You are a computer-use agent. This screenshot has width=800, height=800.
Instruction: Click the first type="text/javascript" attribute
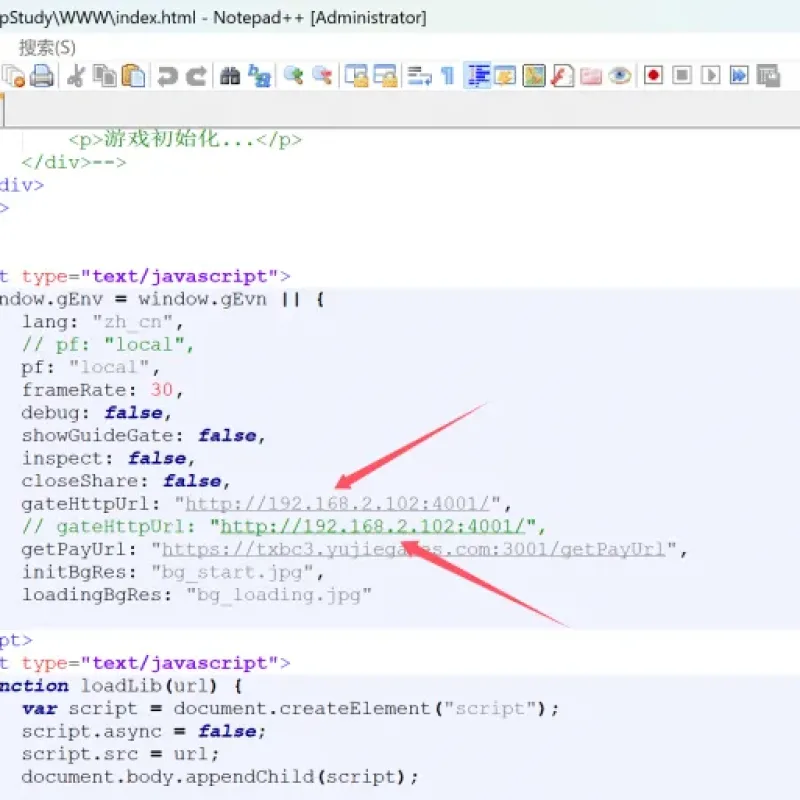point(150,277)
